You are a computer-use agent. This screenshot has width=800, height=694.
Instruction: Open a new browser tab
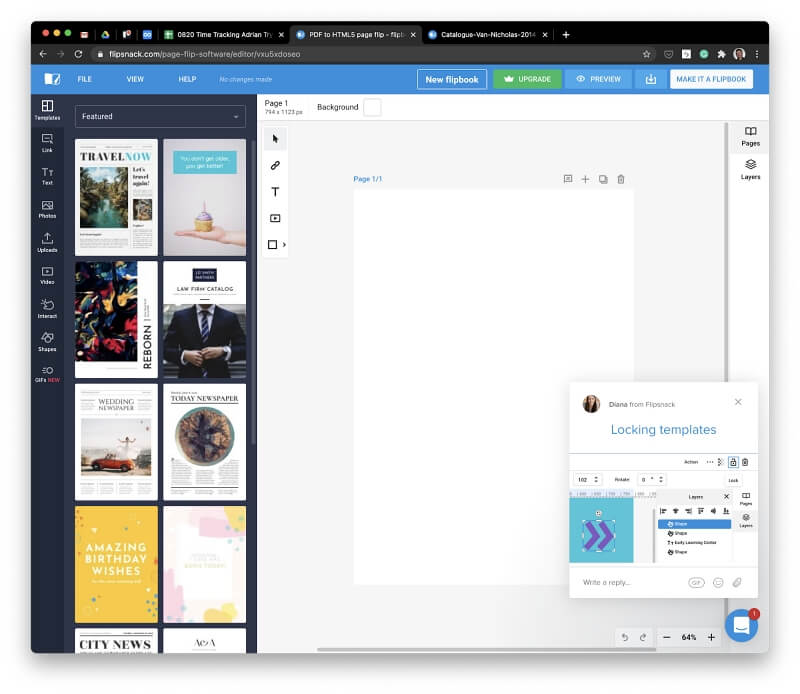pyautogui.click(x=566, y=35)
